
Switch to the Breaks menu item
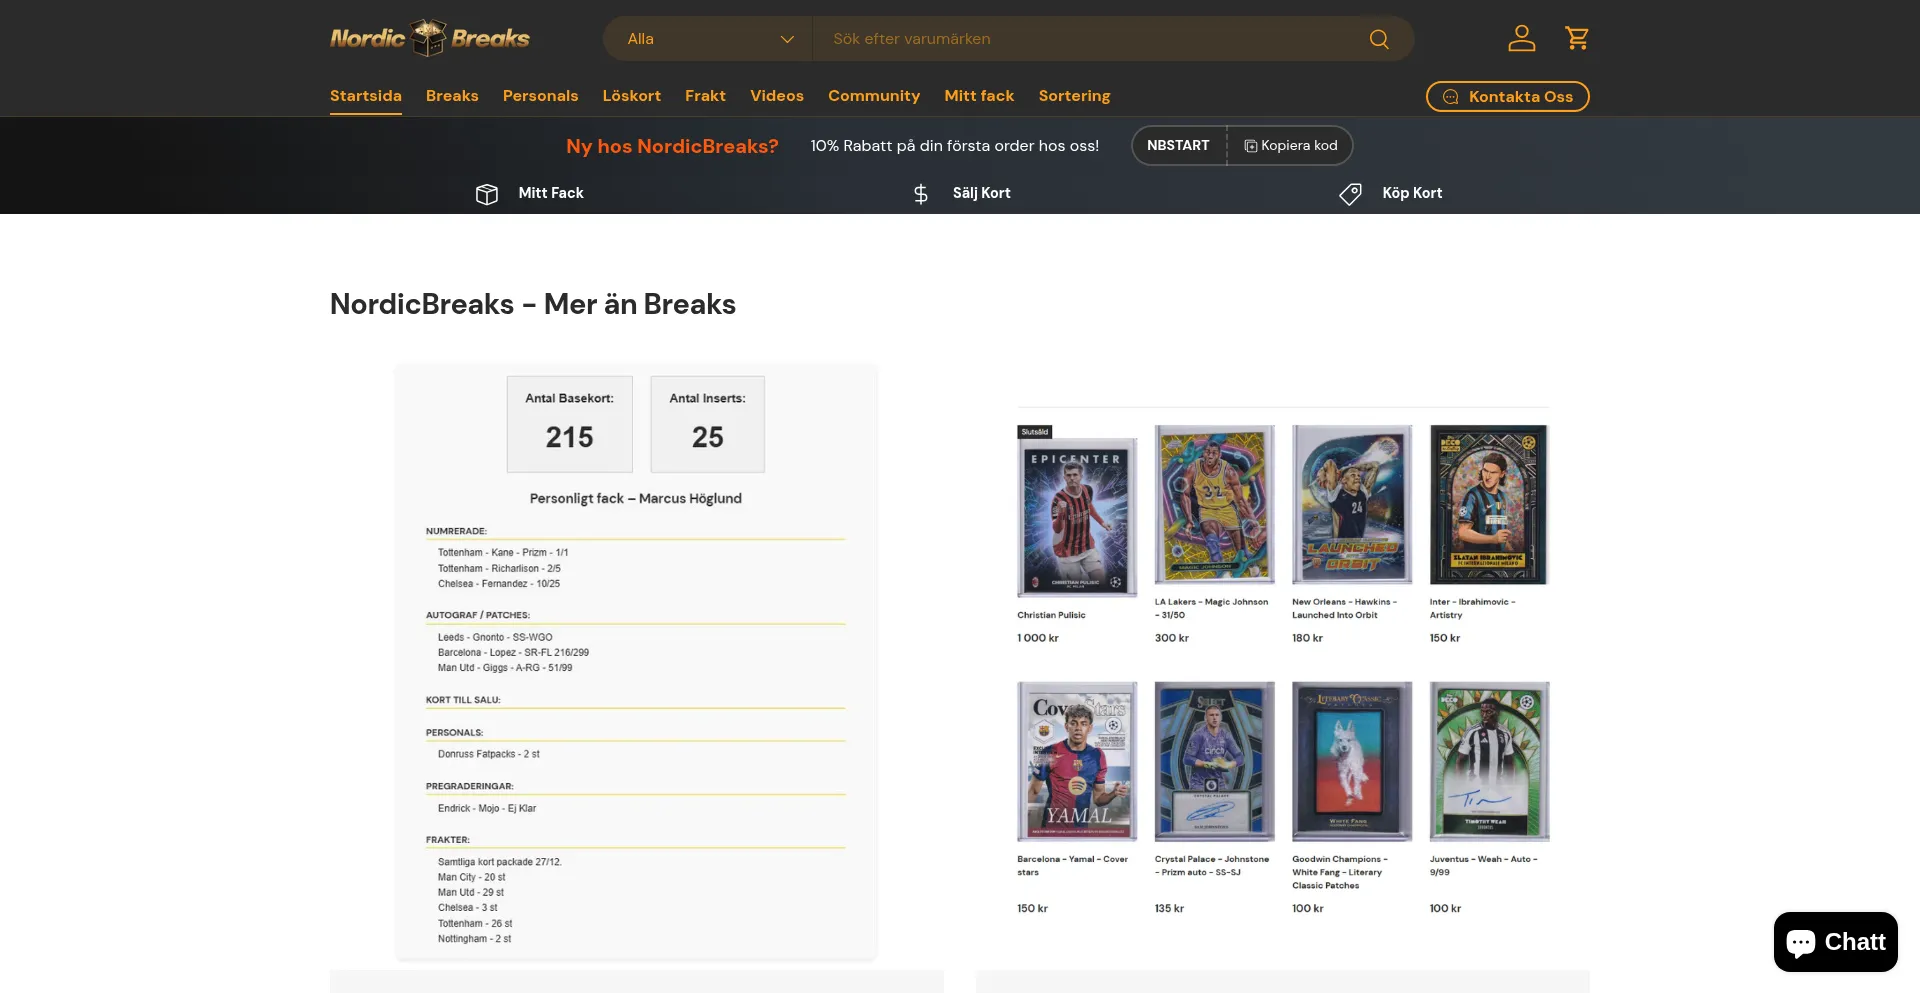(x=451, y=96)
